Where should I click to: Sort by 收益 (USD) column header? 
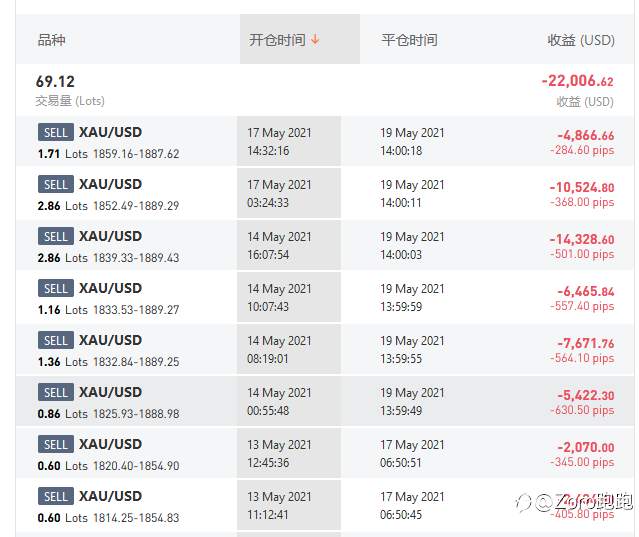(x=580, y=40)
